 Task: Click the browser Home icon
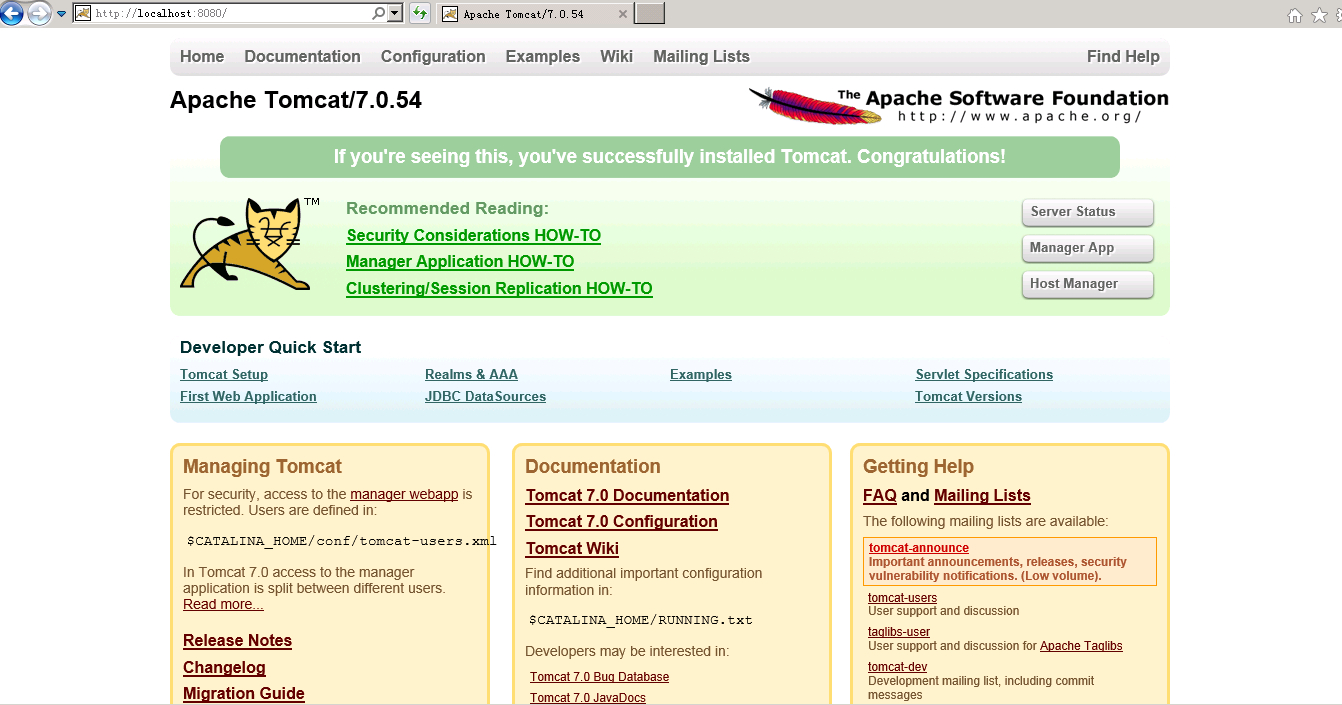pos(1295,15)
